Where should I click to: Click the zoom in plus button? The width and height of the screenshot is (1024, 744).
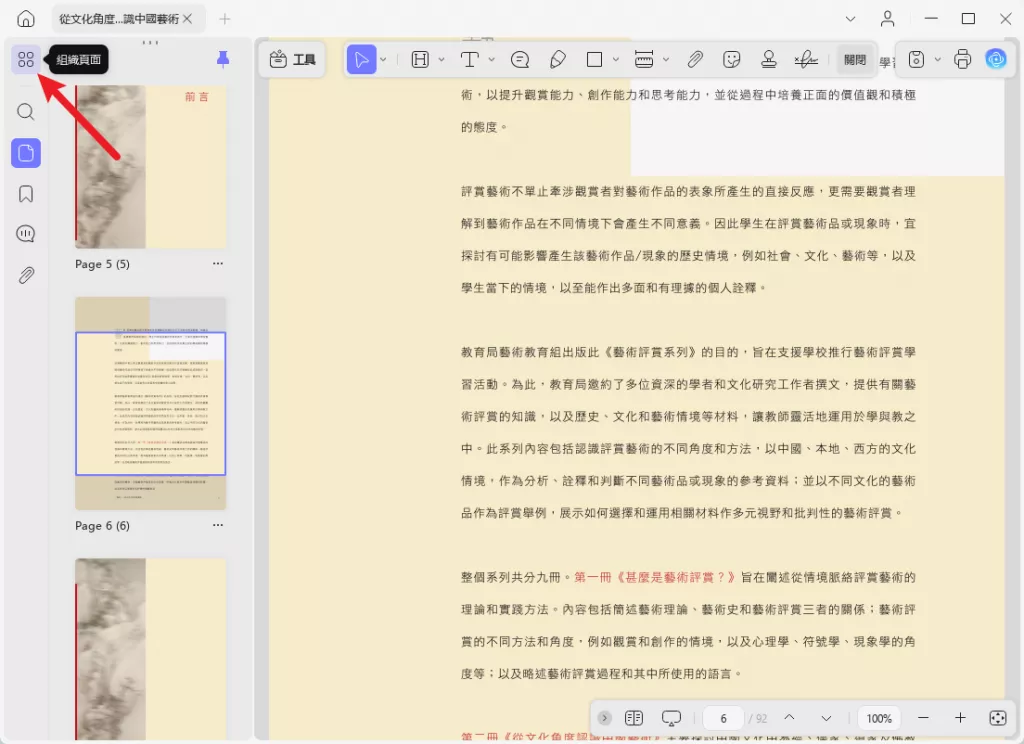(x=960, y=718)
